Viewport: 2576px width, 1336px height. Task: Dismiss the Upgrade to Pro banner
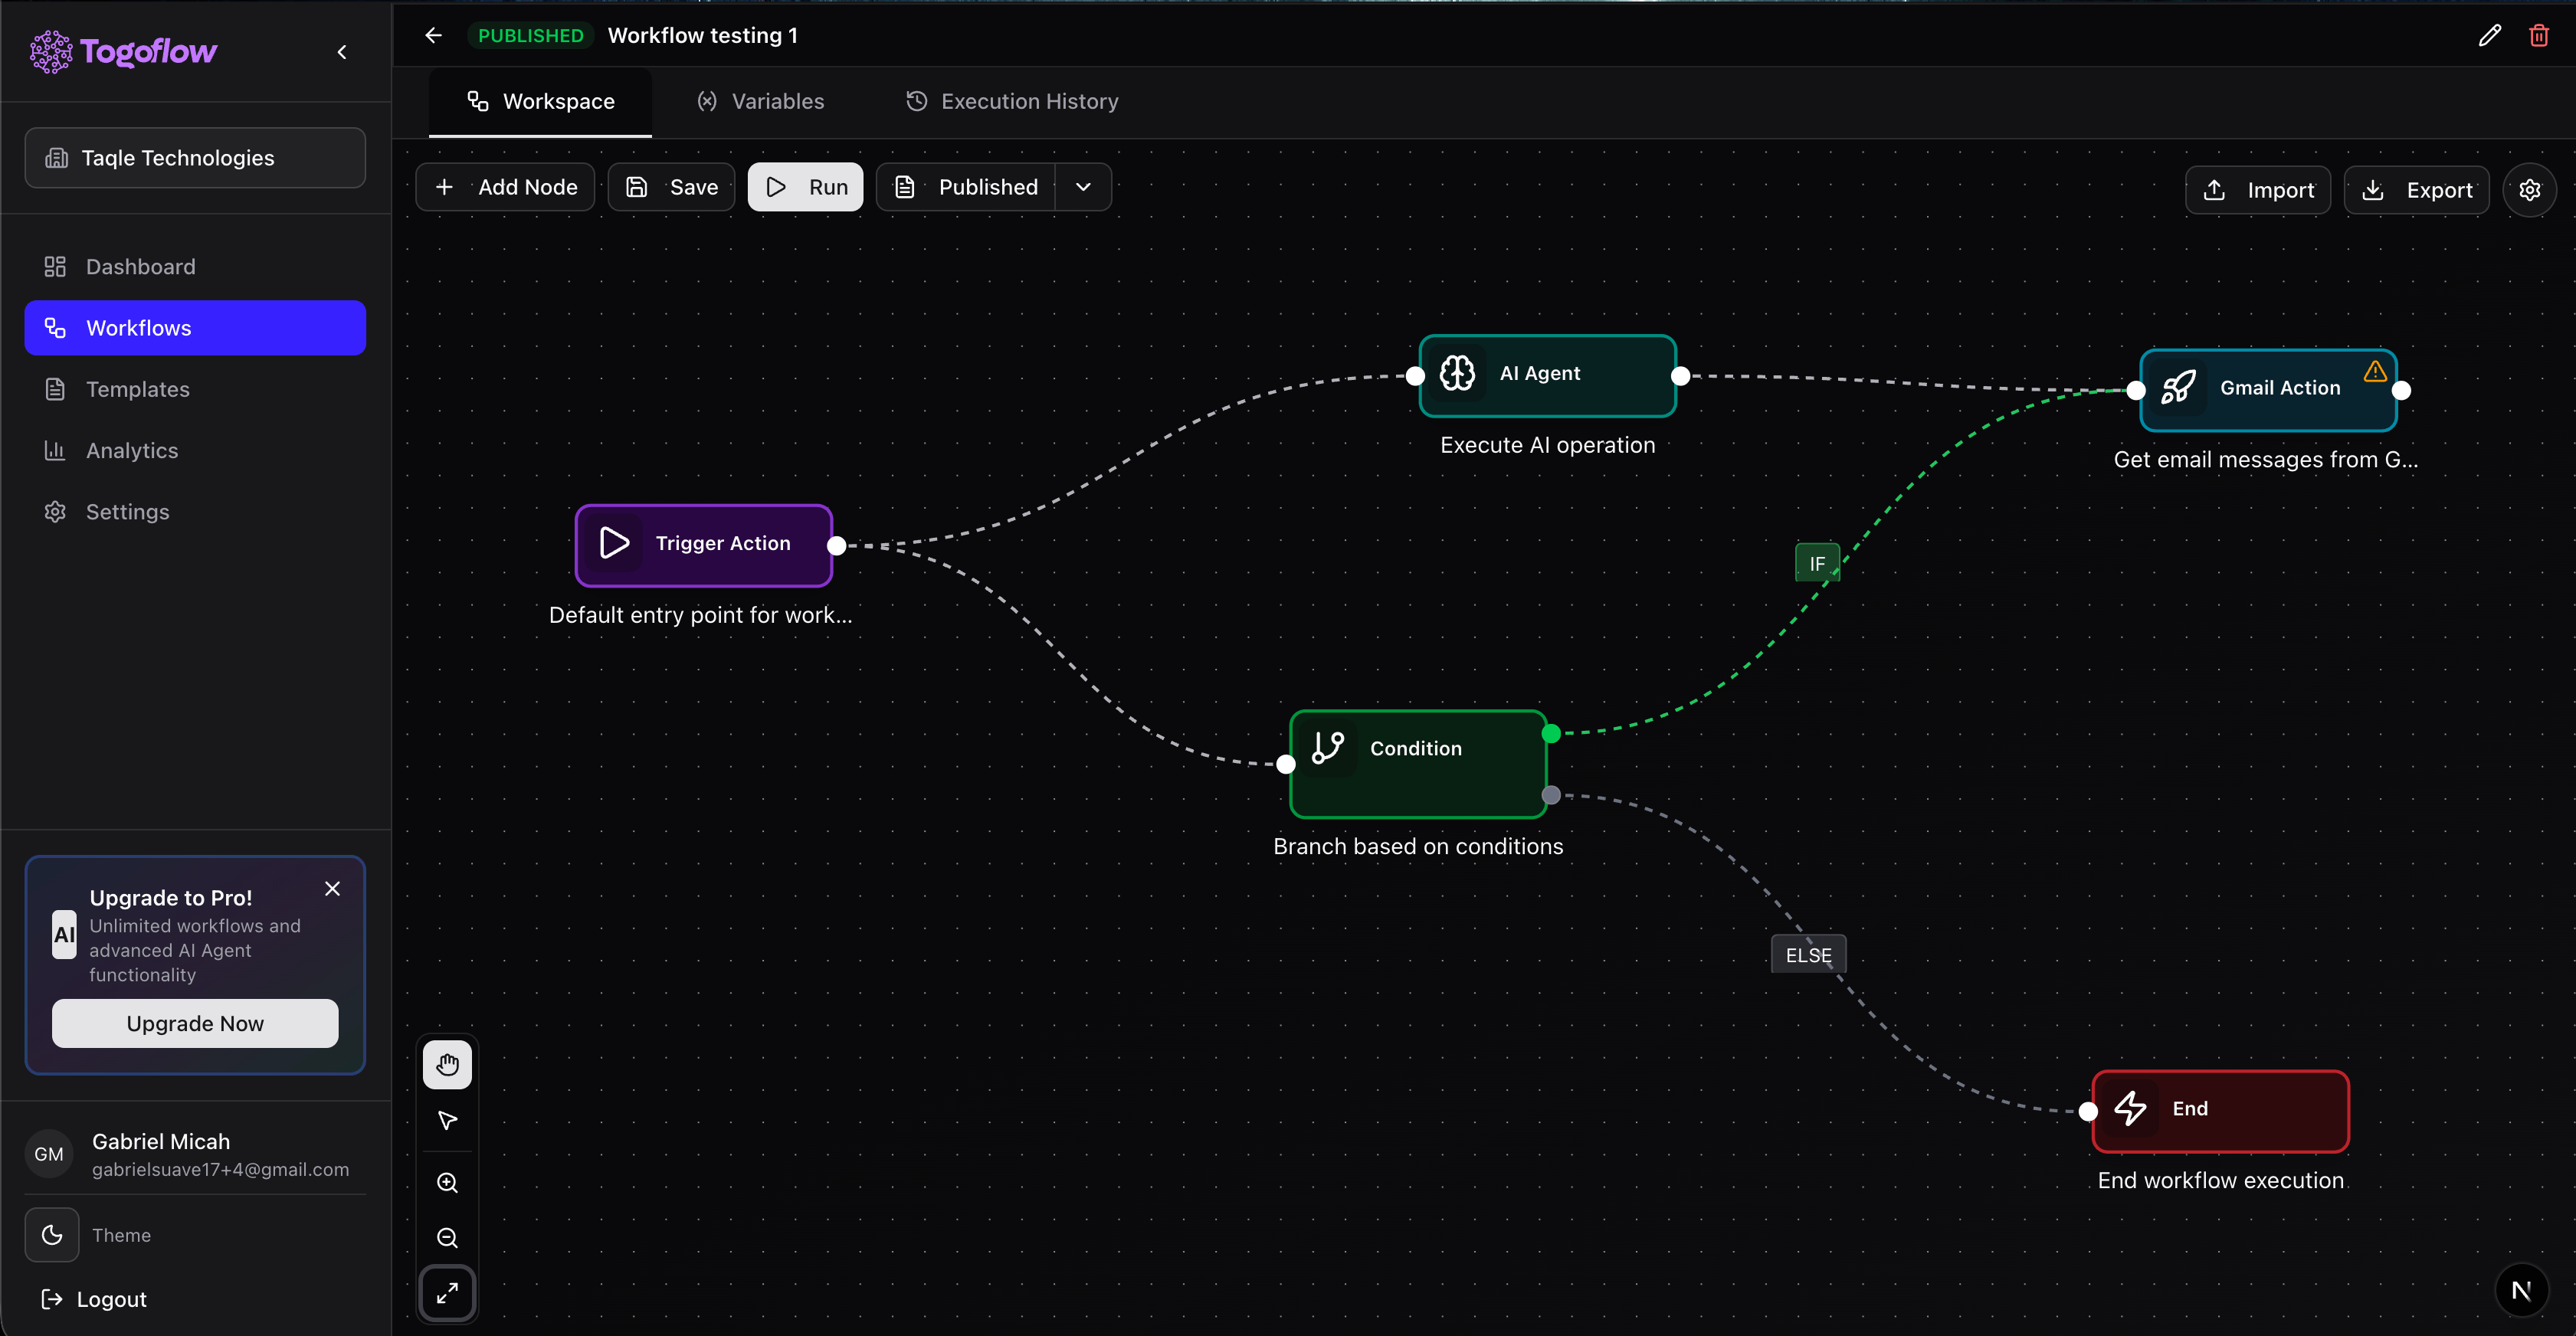[x=332, y=888]
